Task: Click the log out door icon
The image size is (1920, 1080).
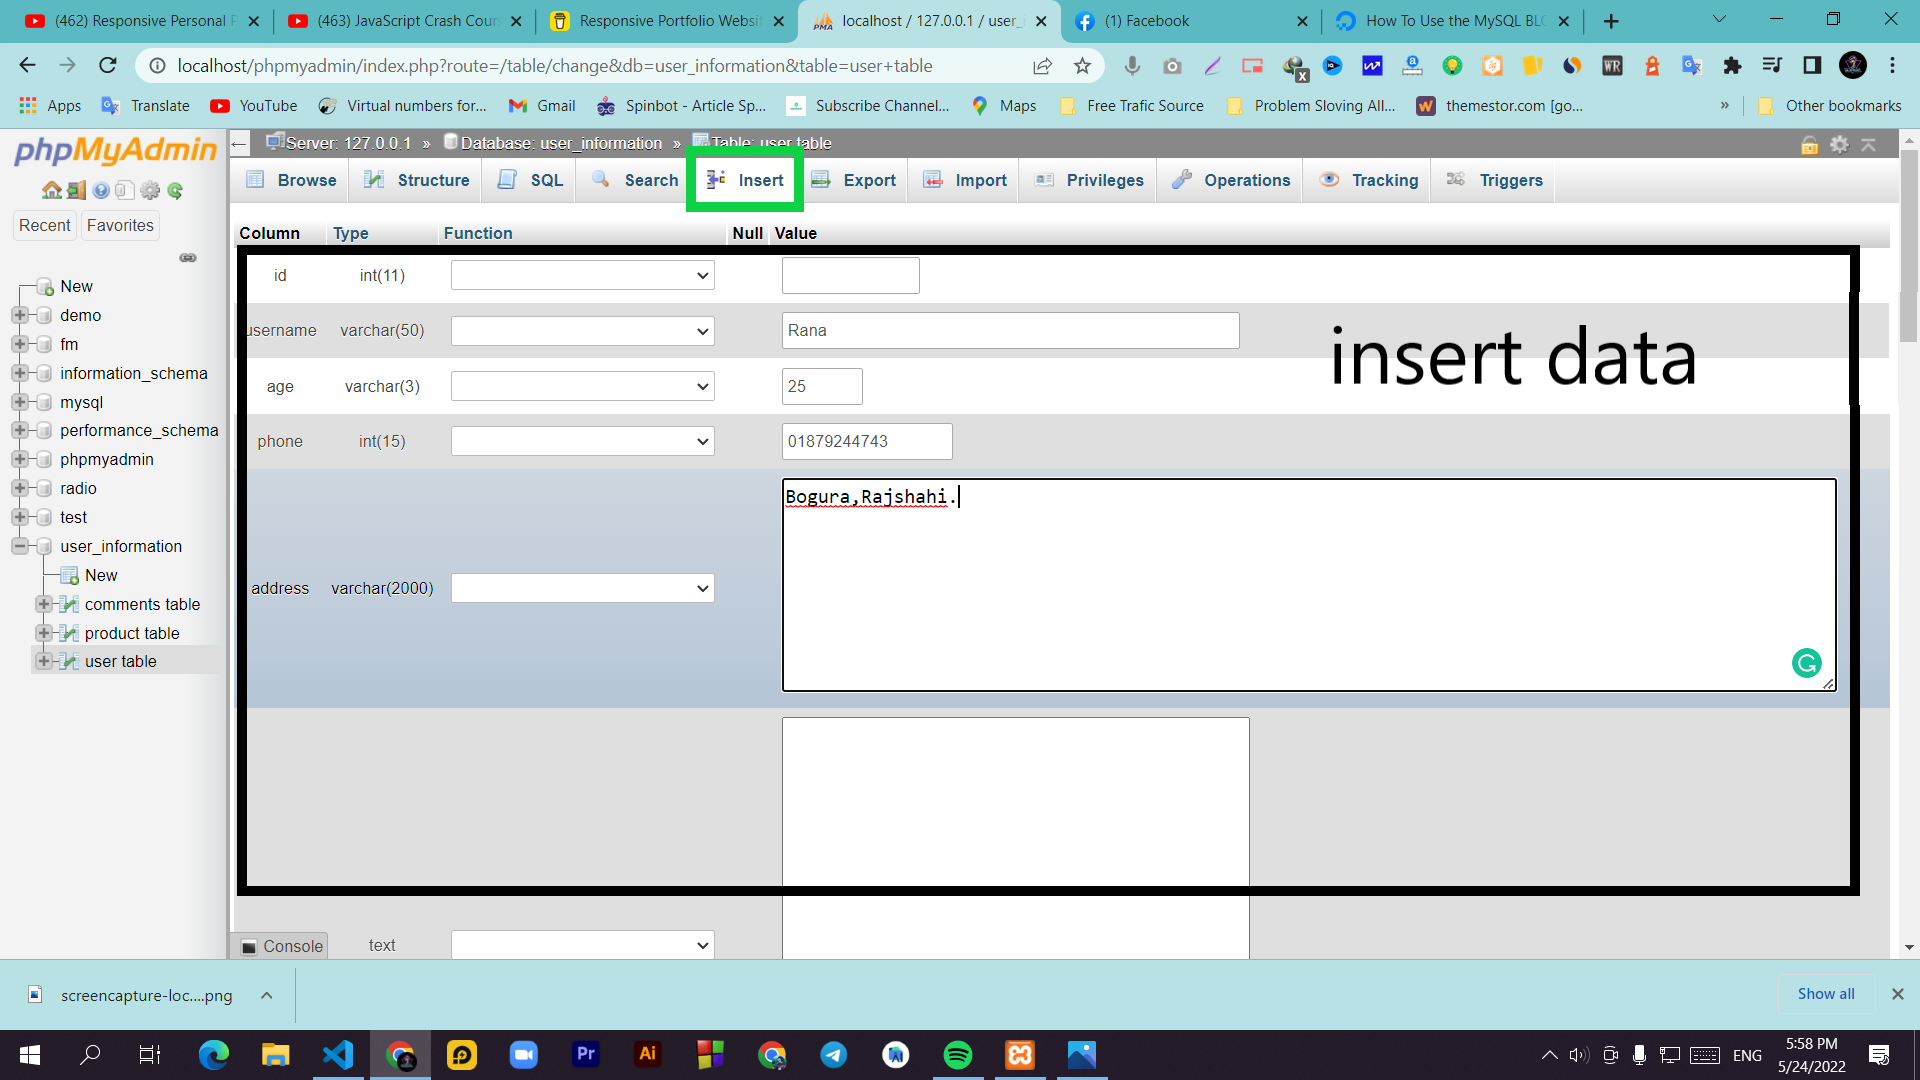Action: pyautogui.click(x=76, y=190)
